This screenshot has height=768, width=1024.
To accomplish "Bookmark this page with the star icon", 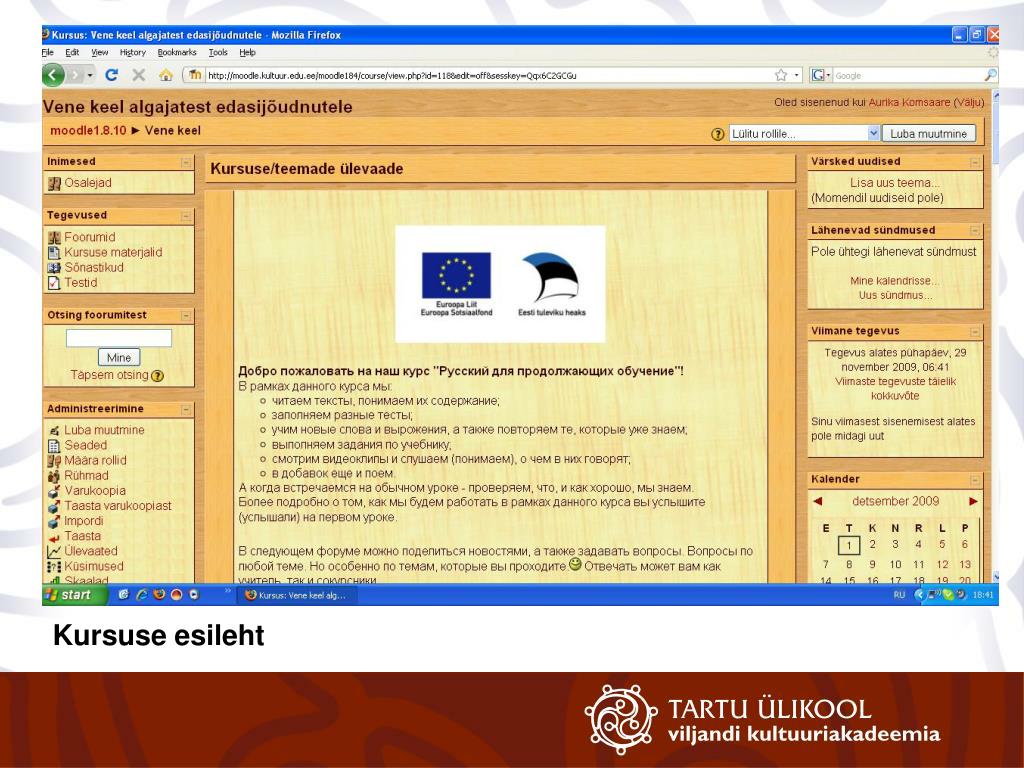I will tap(780, 75).
